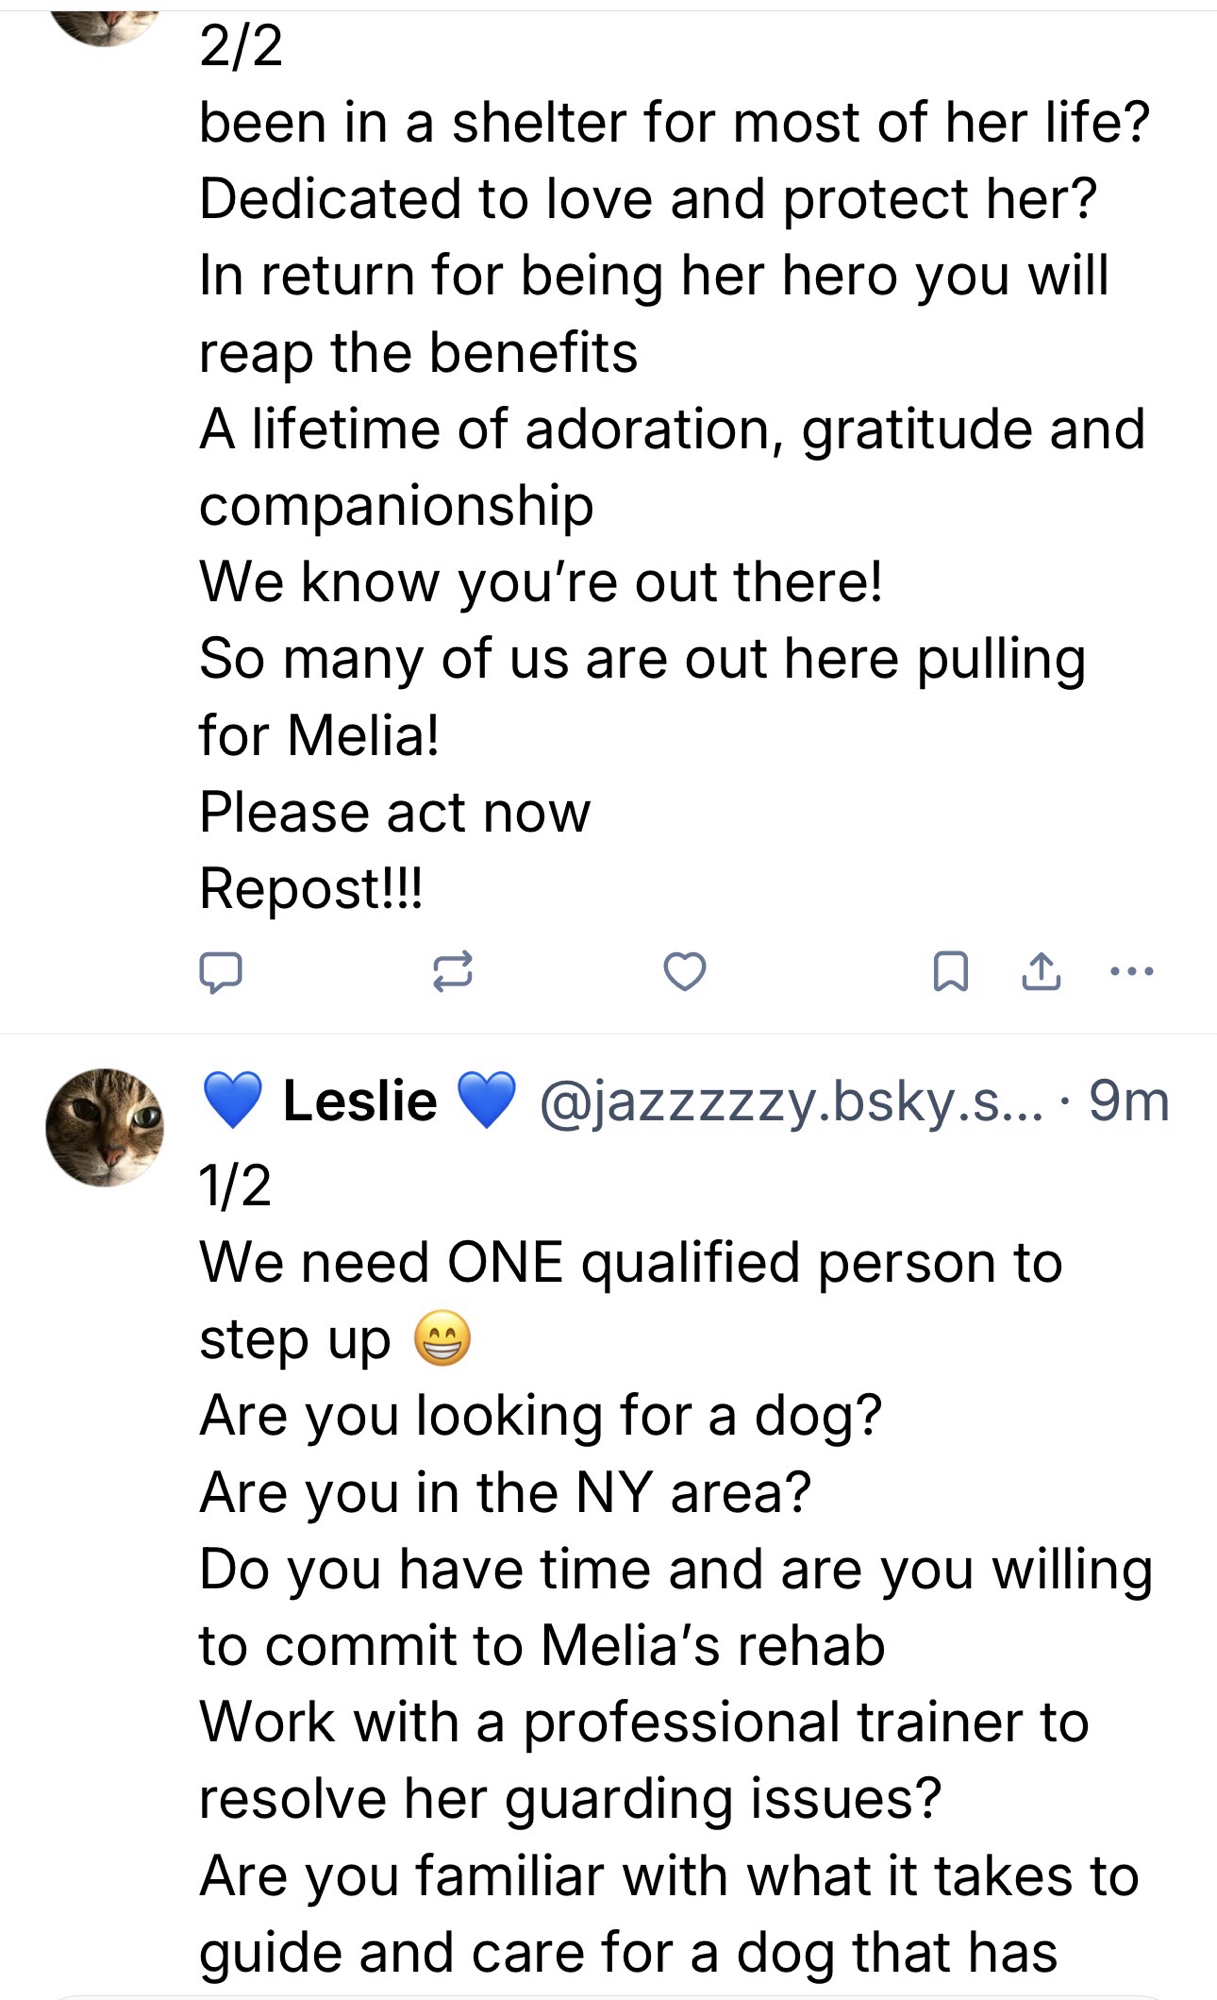Open the three-dot more options menu
Screen dimensions: 1217x2000
1132,971
